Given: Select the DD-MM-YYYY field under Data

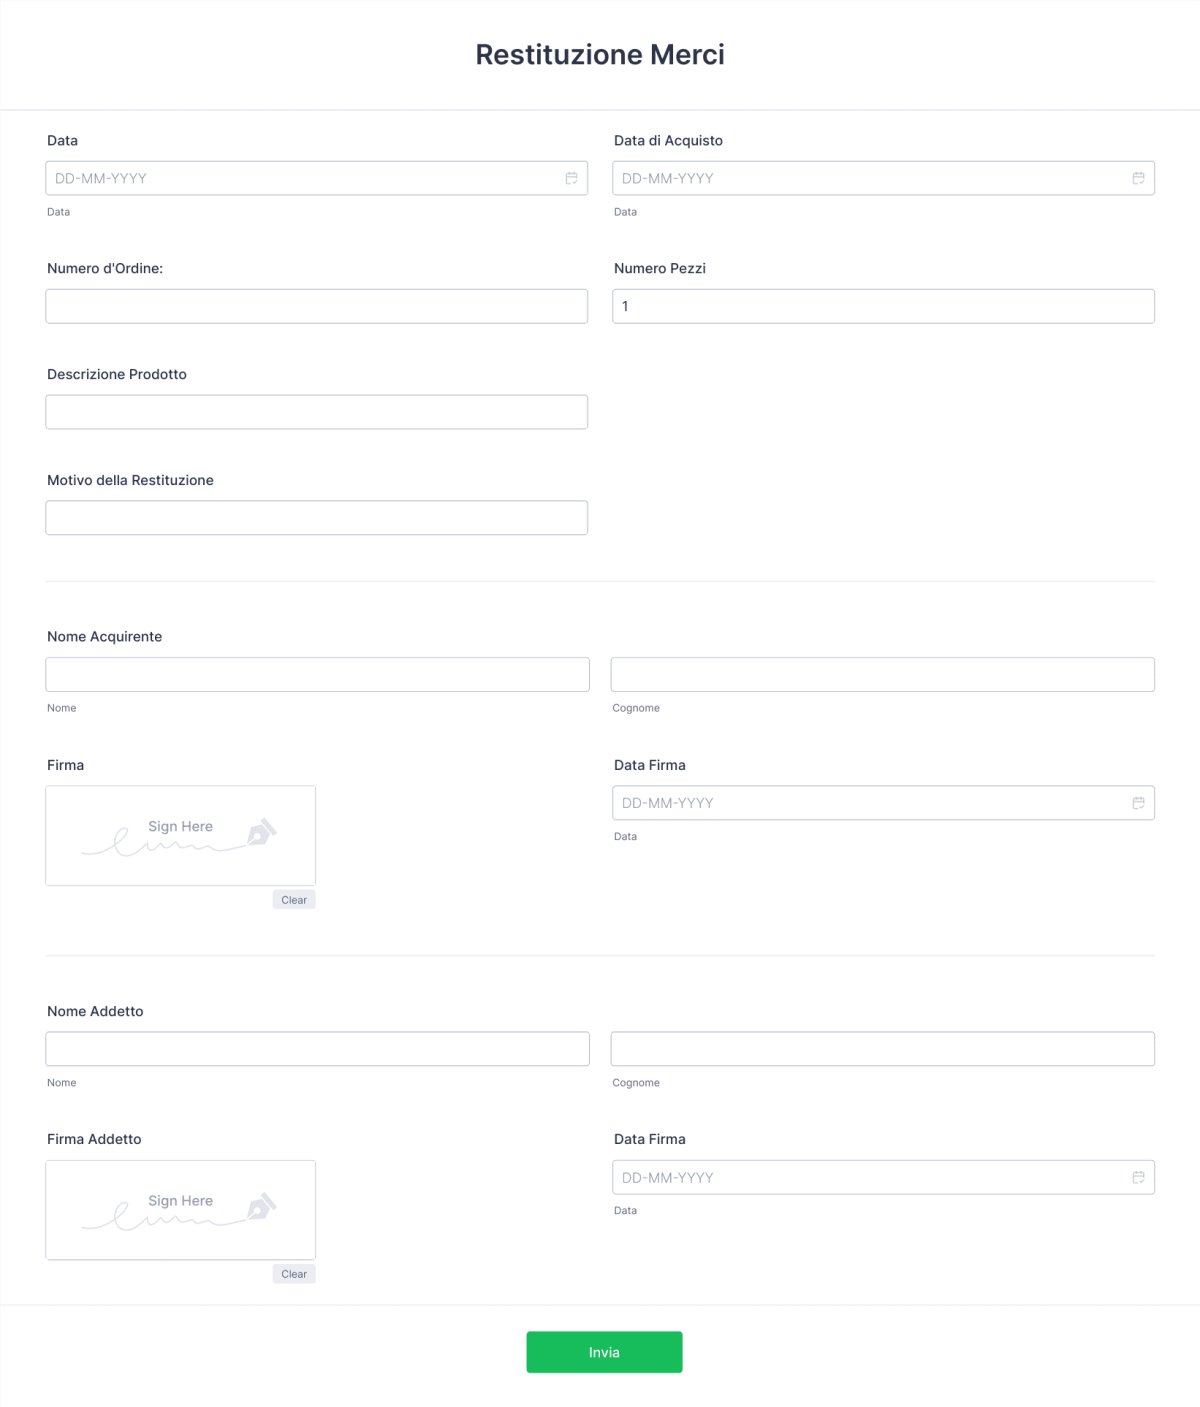Looking at the screenshot, I should point(300,177).
